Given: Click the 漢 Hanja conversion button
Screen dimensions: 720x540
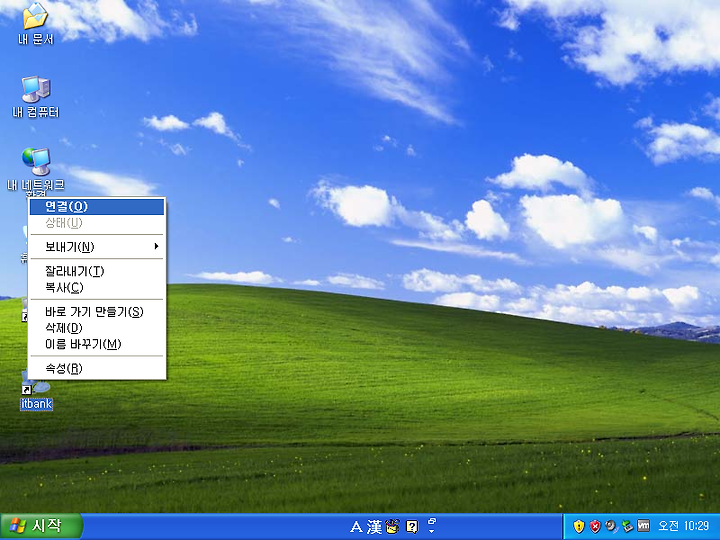Looking at the screenshot, I should (x=375, y=527).
